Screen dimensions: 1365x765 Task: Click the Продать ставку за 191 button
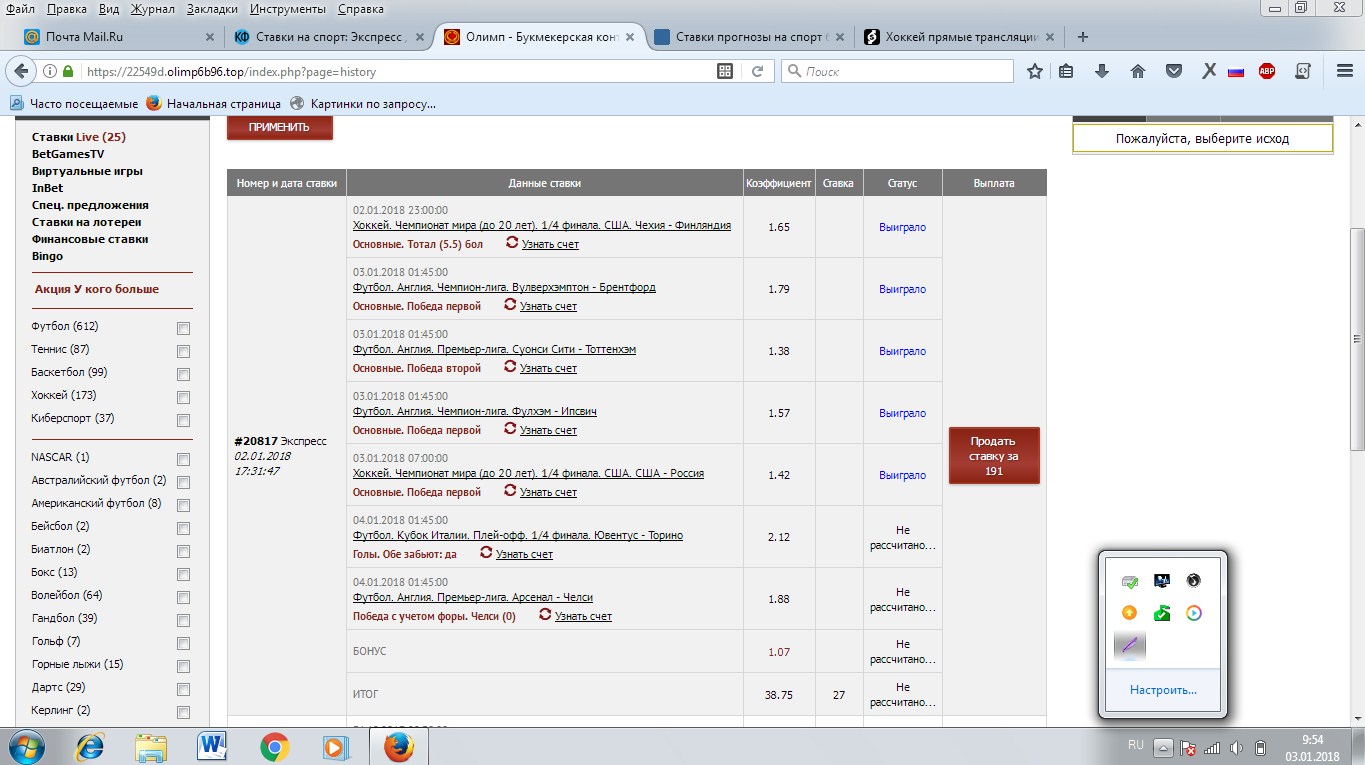tap(994, 455)
